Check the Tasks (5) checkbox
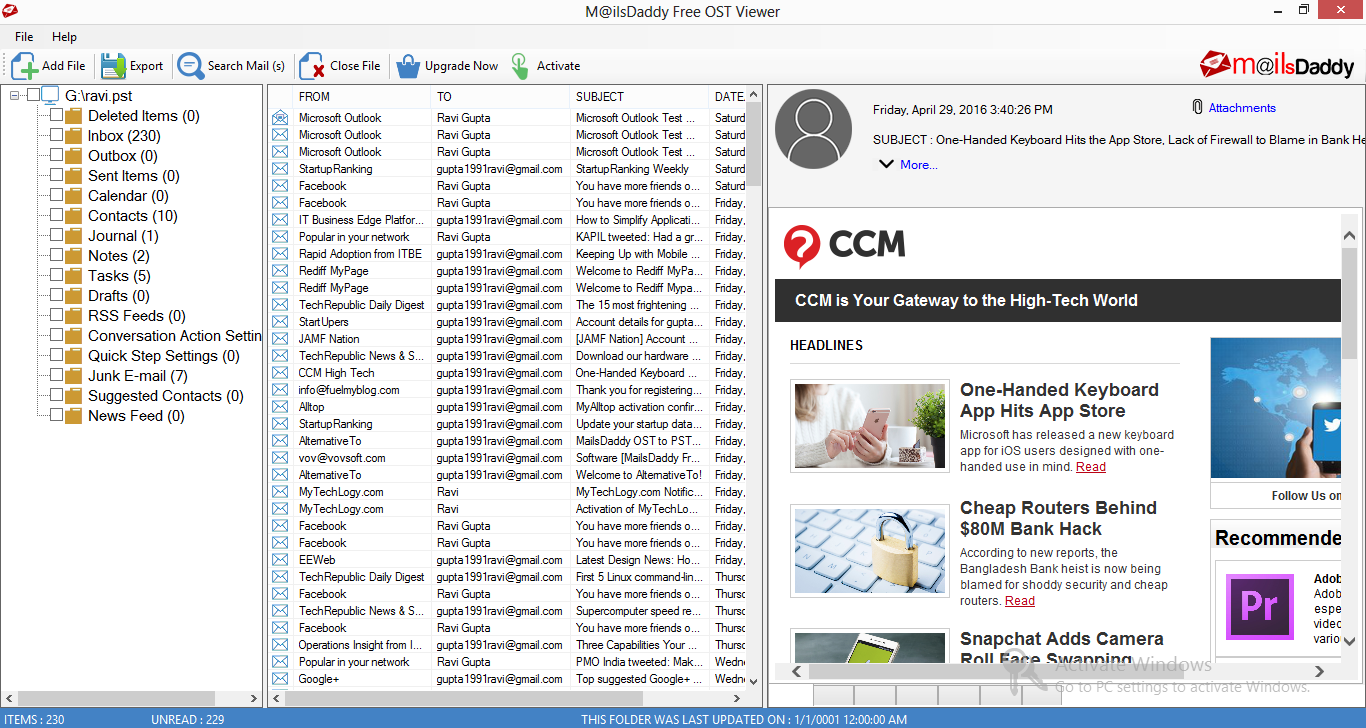This screenshot has height=728, width=1366. (56, 276)
